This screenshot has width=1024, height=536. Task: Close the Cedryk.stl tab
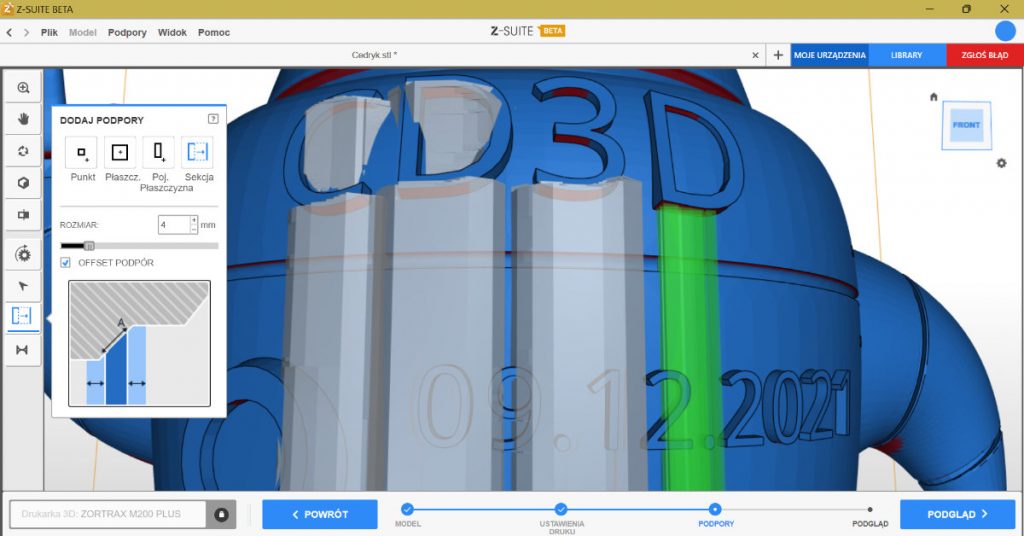point(756,55)
